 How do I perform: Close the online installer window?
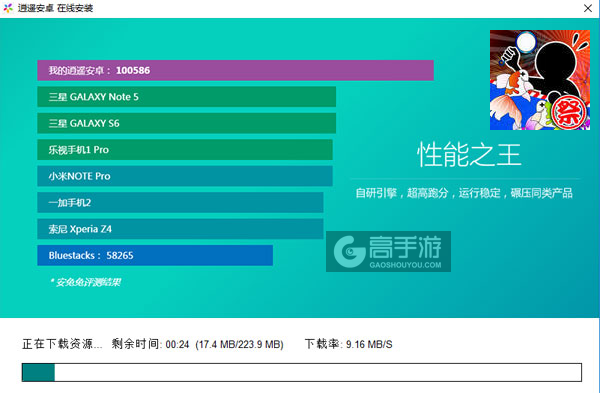588,8
